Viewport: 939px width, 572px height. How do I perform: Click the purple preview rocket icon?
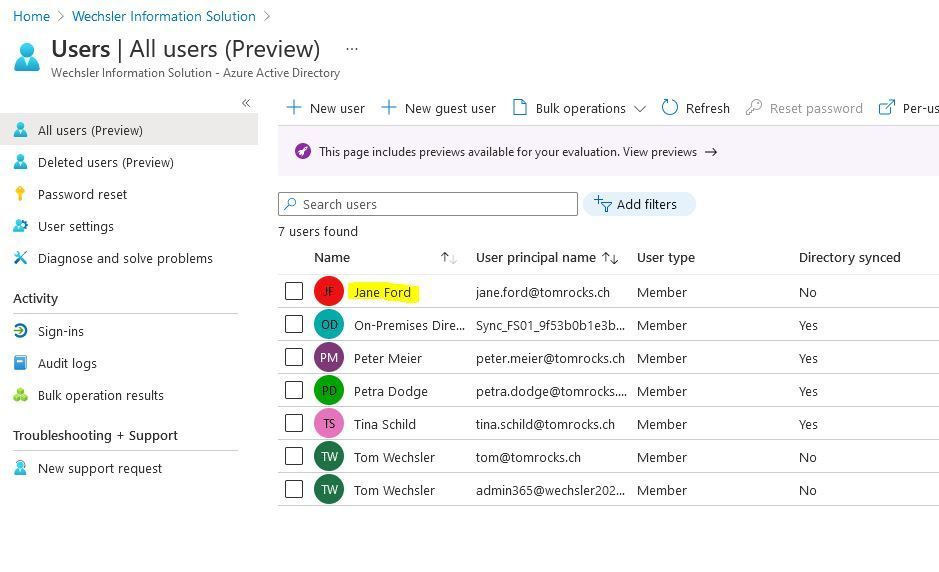303,152
